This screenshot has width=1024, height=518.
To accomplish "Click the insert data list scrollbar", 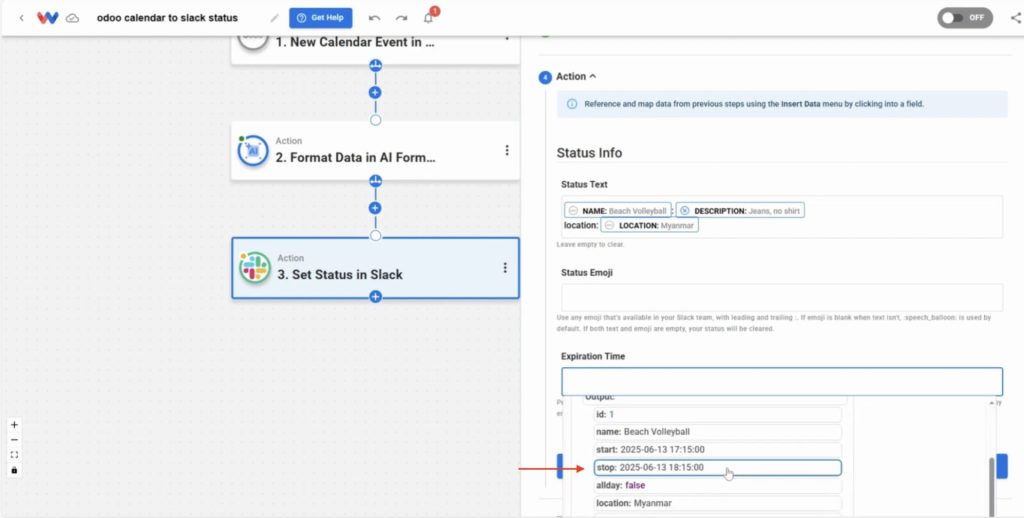I will 993,487.
